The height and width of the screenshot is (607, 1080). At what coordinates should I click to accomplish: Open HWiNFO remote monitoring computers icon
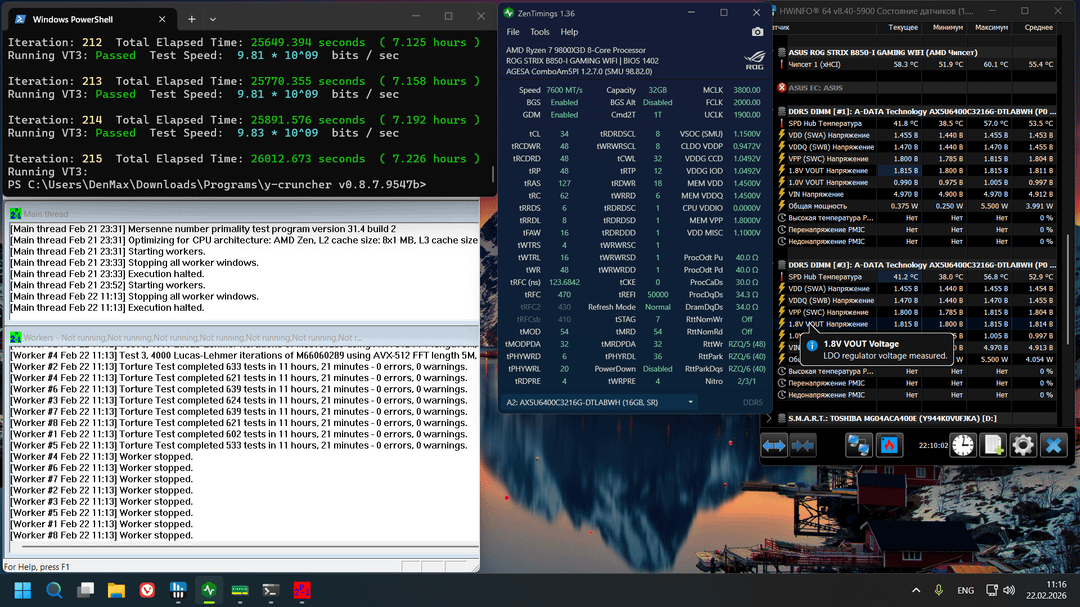858,446
